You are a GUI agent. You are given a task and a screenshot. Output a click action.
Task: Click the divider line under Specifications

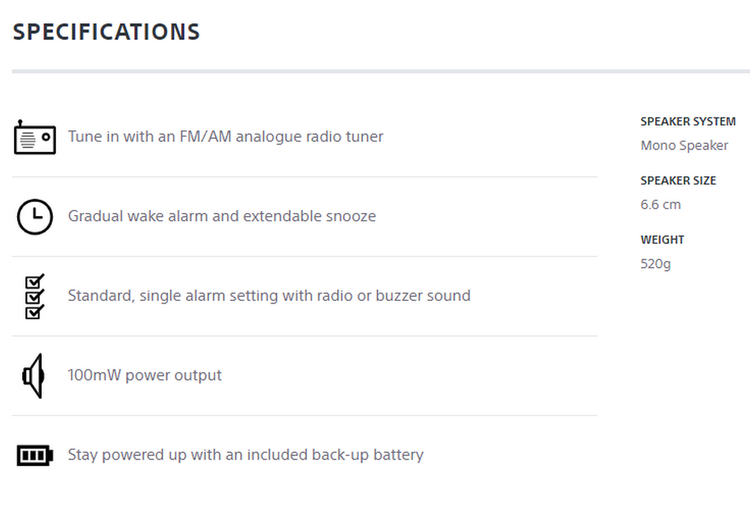pos(380,72)
